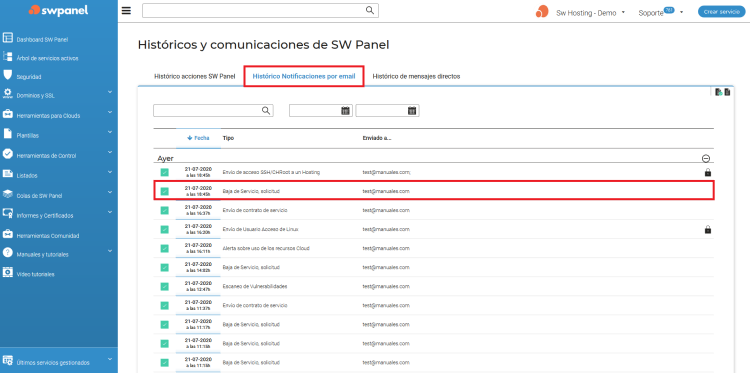Expand the Herramientas de Control chevron
The height and width of the screenshot is (373, 750).
click(110, 152)
